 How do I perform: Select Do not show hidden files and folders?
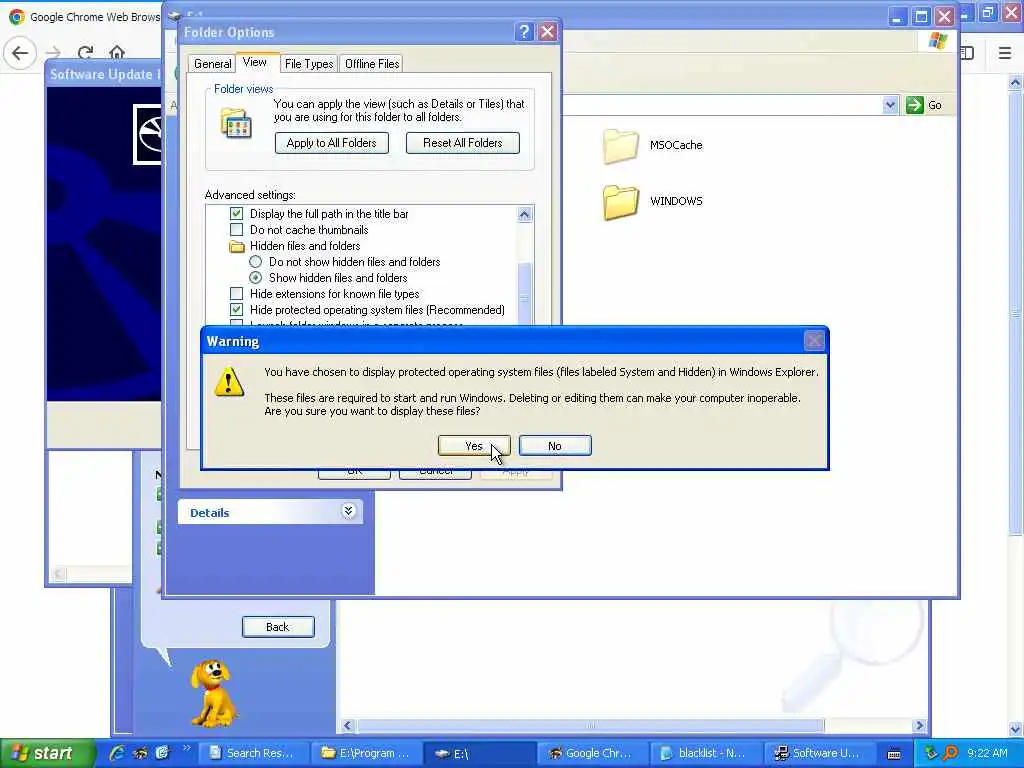(255, 262)
